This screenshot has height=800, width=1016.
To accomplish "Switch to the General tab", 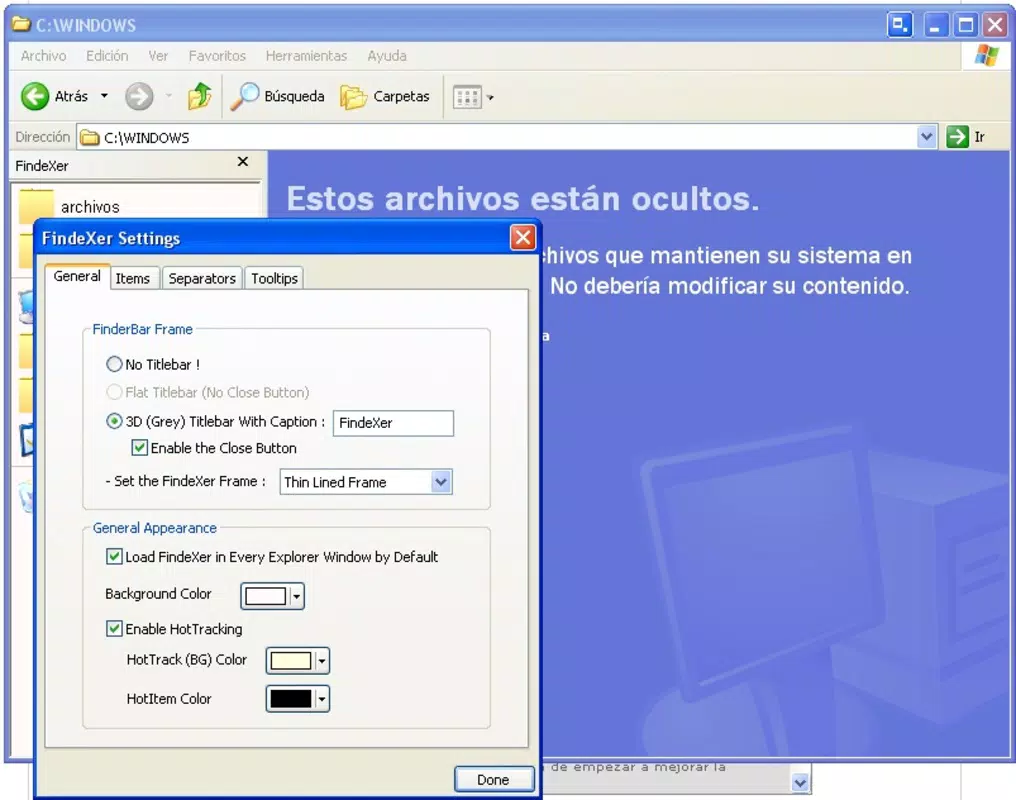I will pos(77,277).
